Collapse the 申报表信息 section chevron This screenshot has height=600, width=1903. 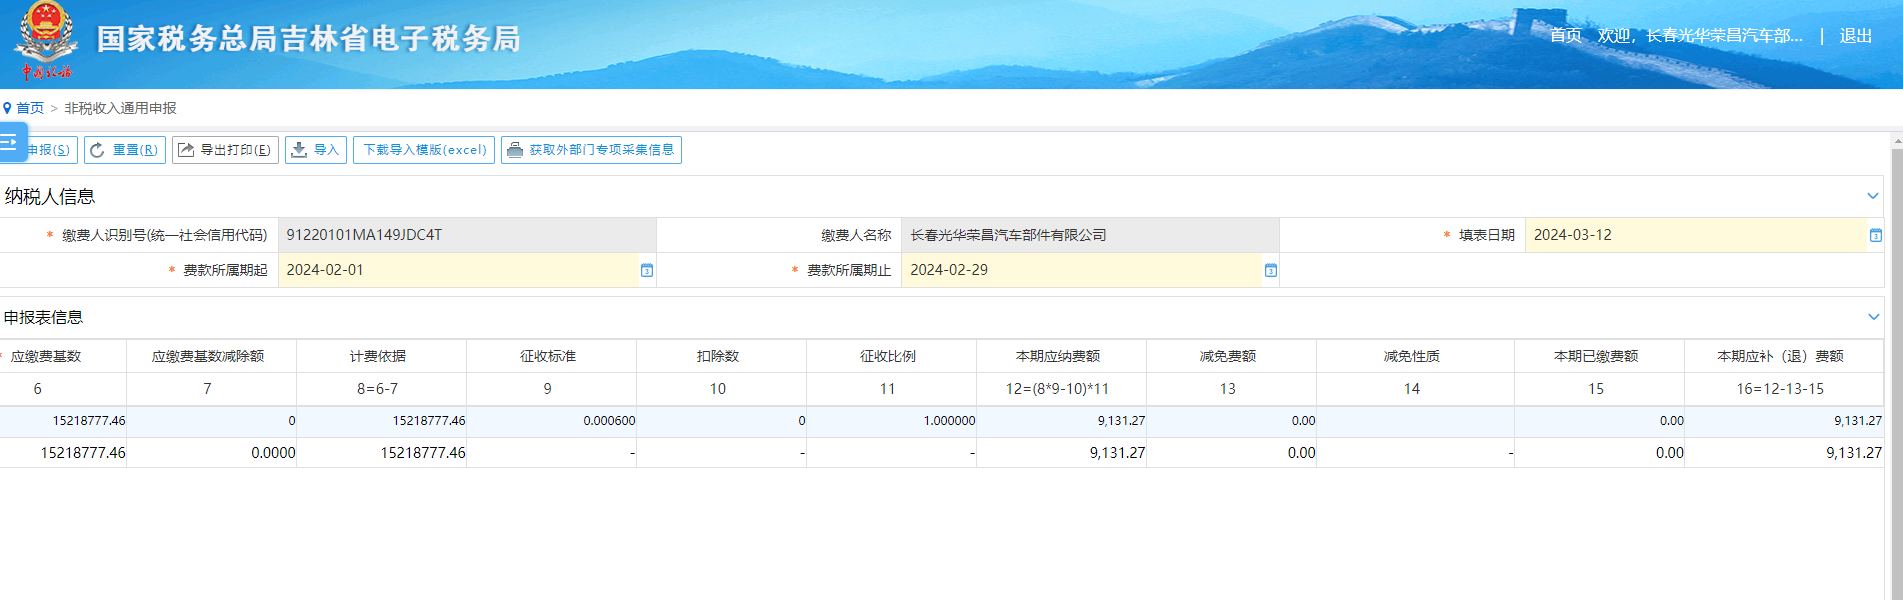pos(1873,317)
